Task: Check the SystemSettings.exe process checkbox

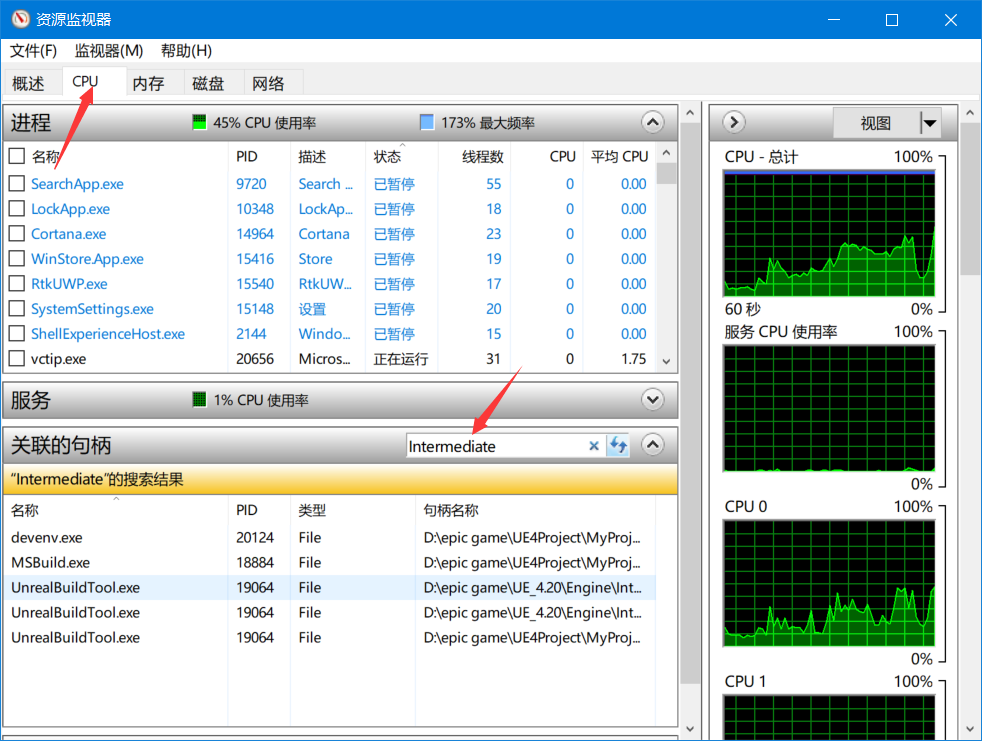Action: coord(17,309)
